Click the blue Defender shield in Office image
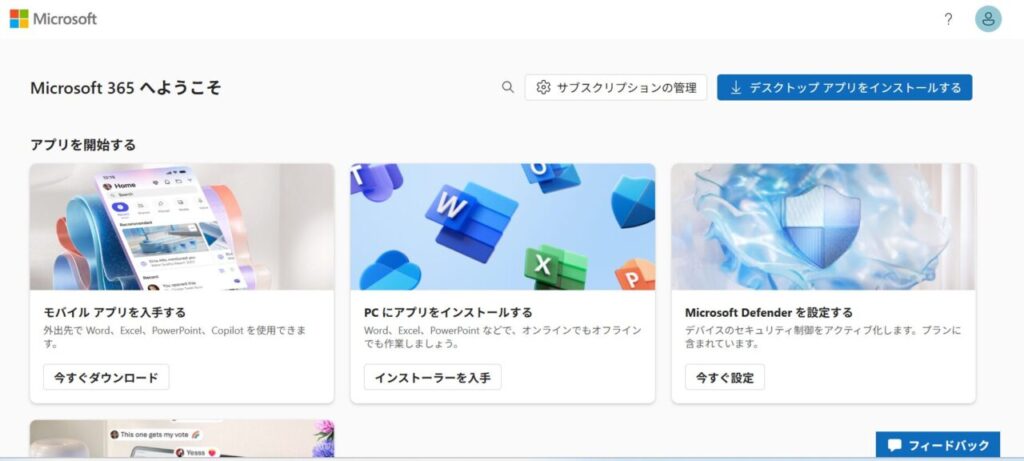Viewport: 1024px width, 461px height. (632, 202)
